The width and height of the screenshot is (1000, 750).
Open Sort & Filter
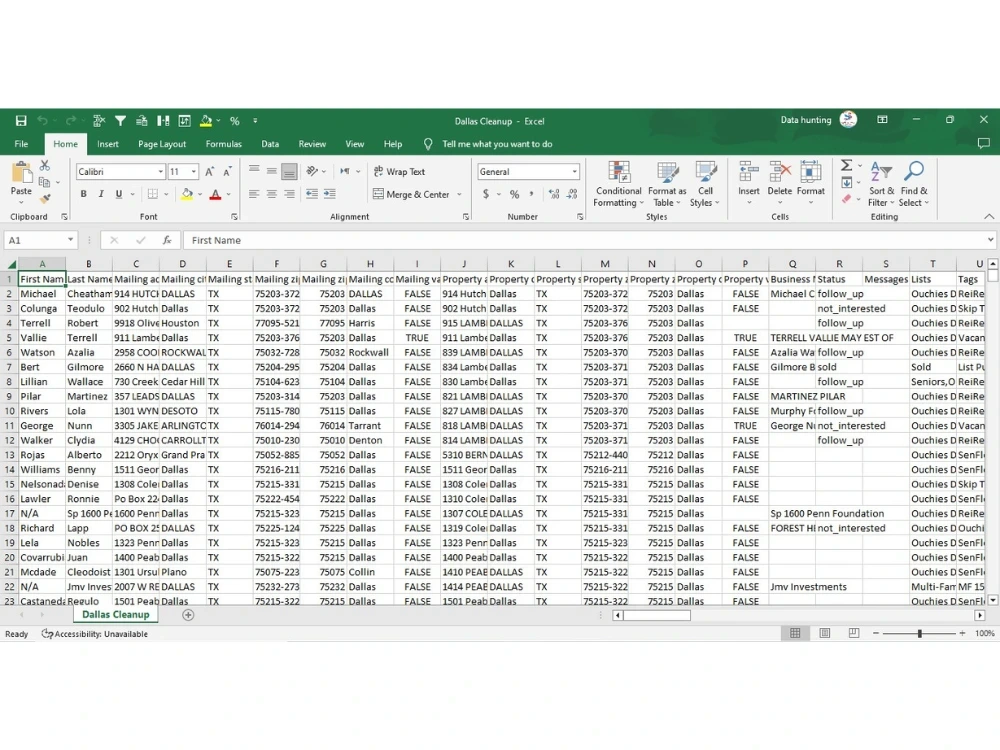[x=881, y=184]
